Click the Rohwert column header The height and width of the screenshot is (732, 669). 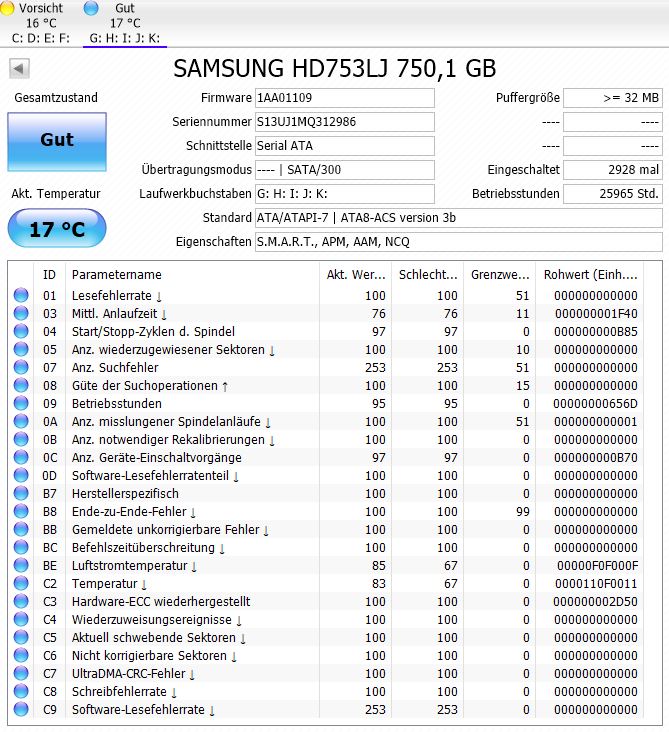click(590, 274)
